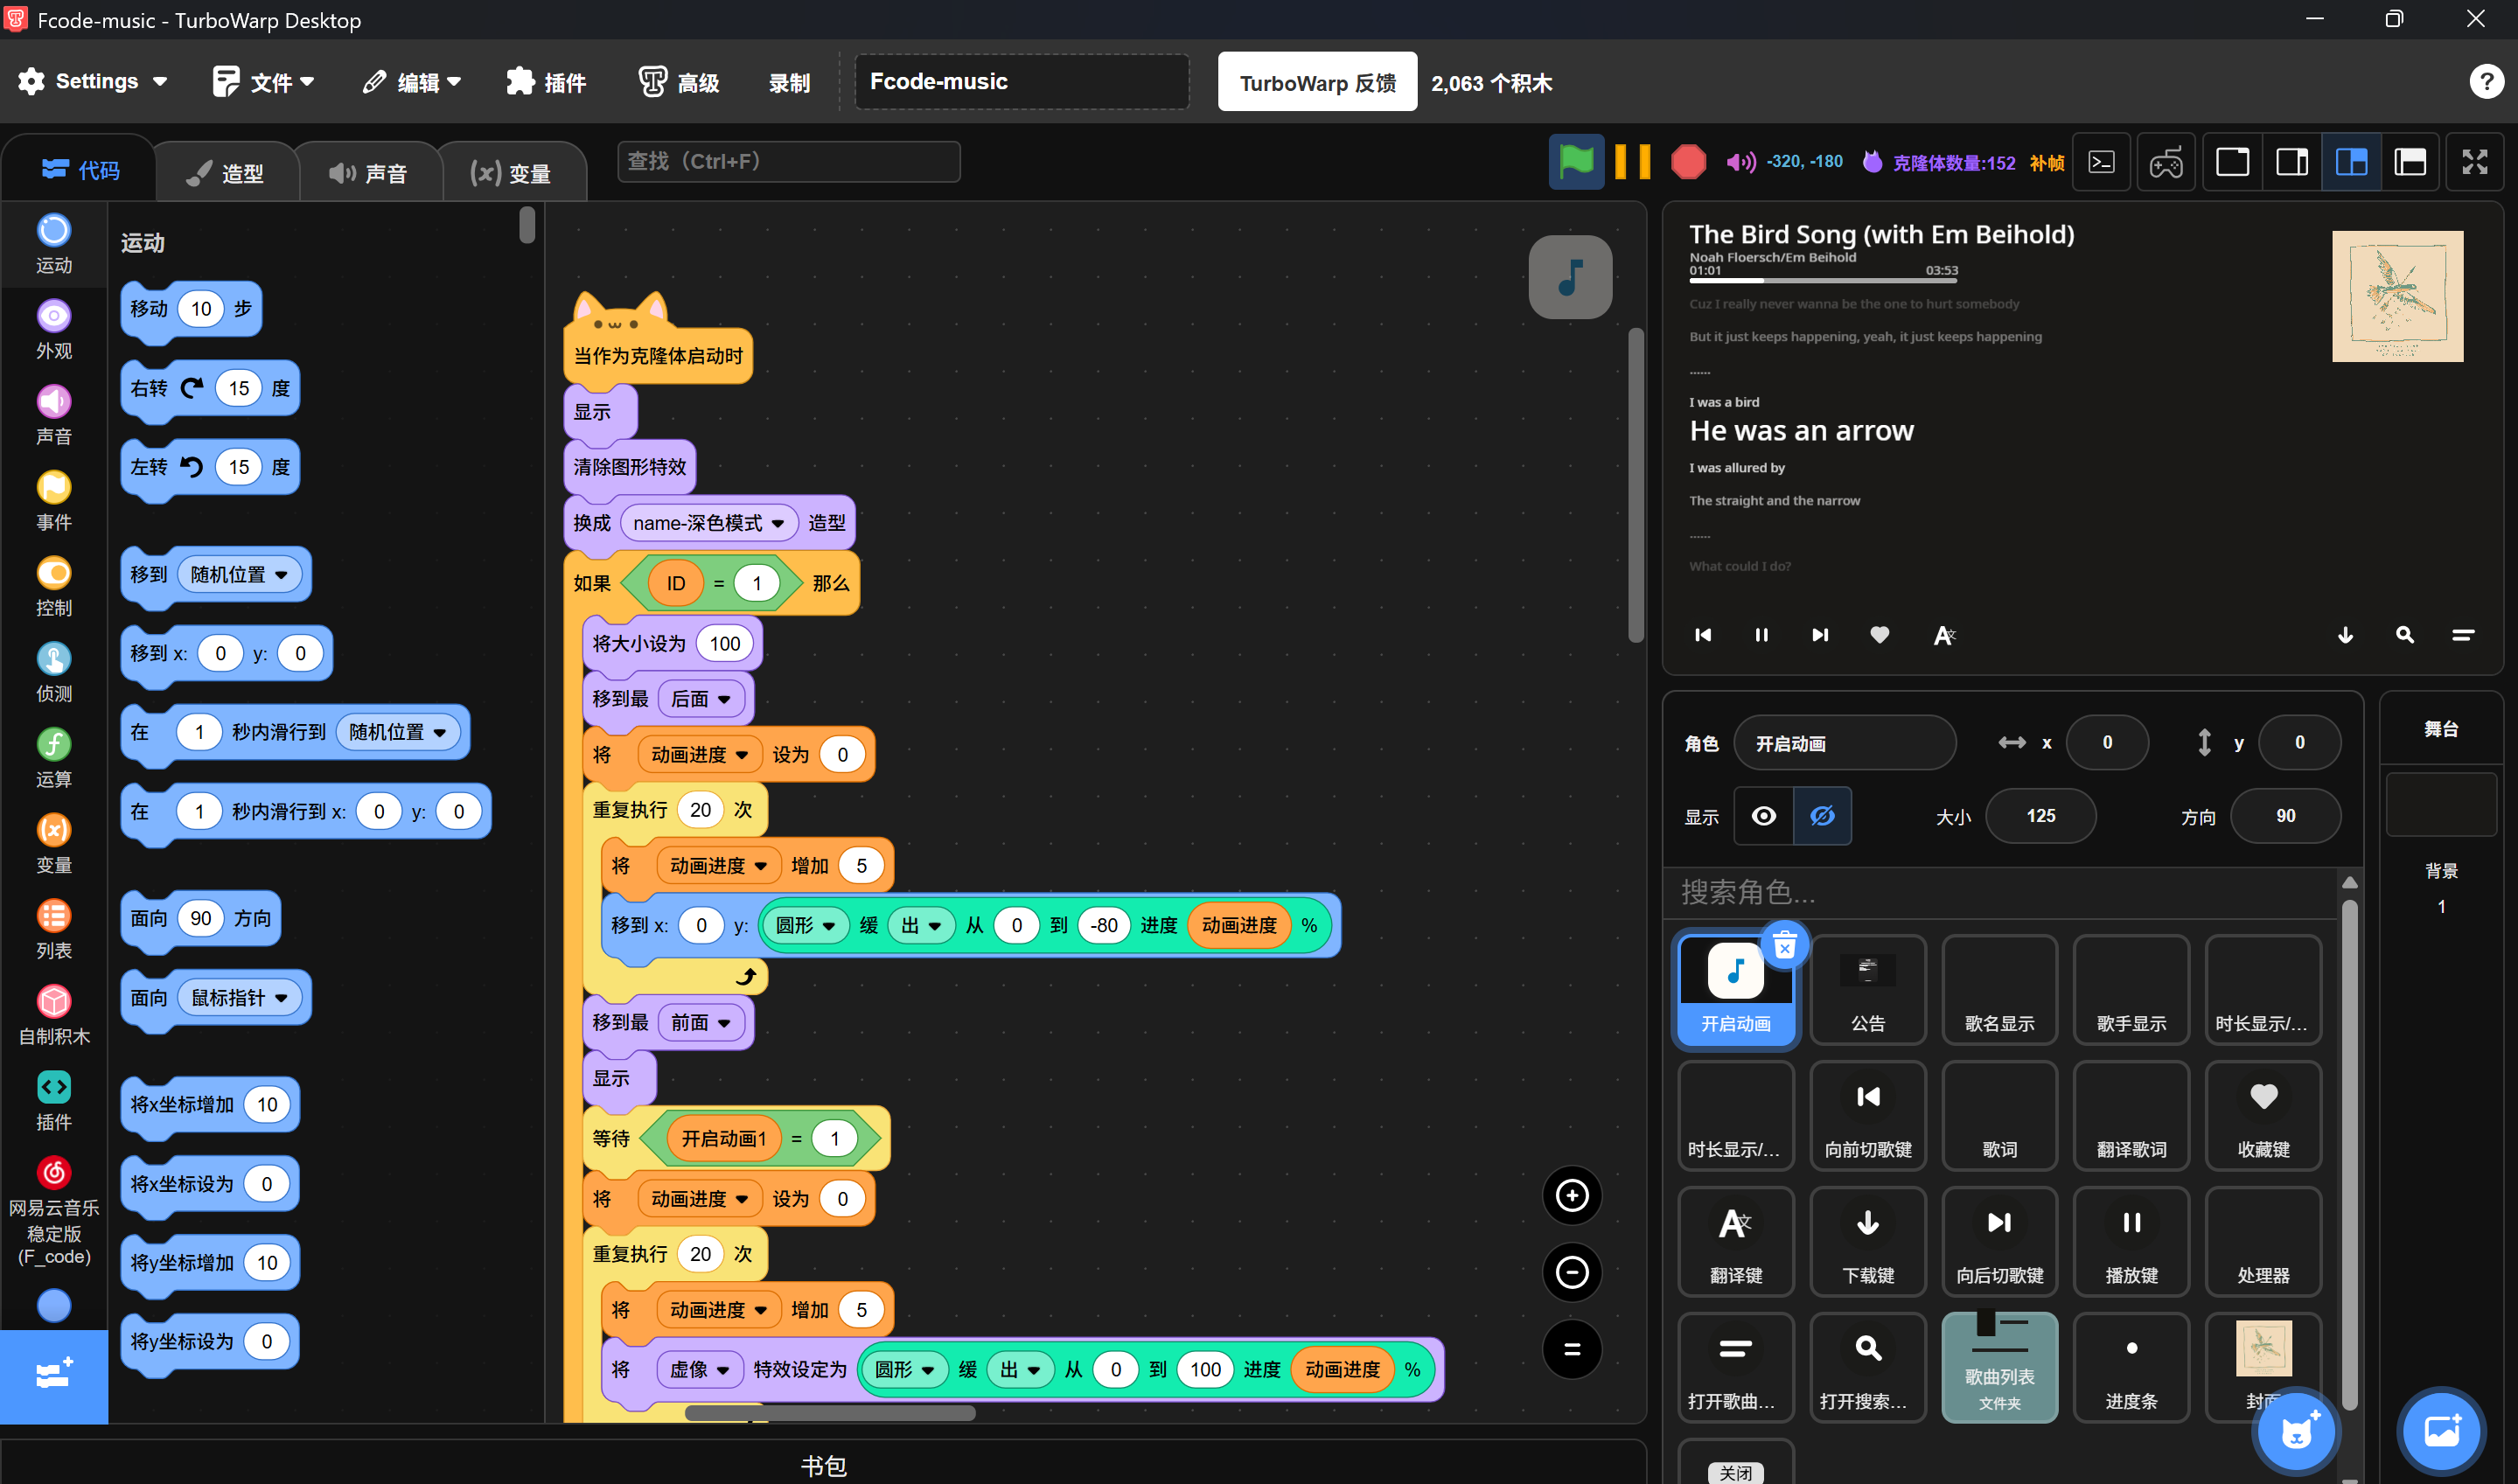Expand the 随机位置 dropdown in 移到 block
This screenshot has height=1484, width=2518.
(239, 575)
